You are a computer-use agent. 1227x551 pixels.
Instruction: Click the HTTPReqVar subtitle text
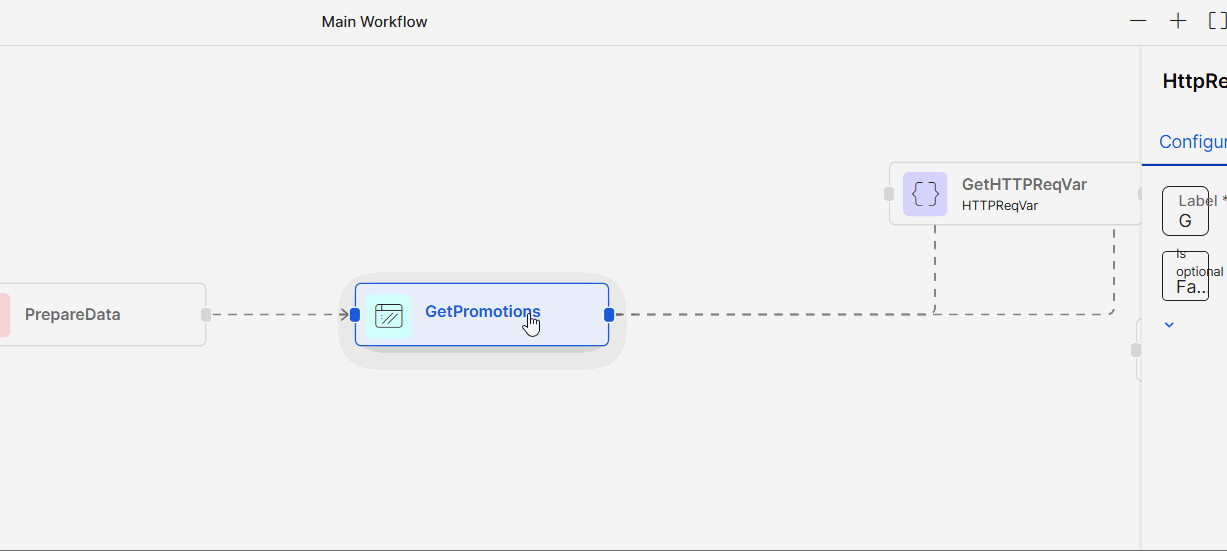(x=999, y=206)
